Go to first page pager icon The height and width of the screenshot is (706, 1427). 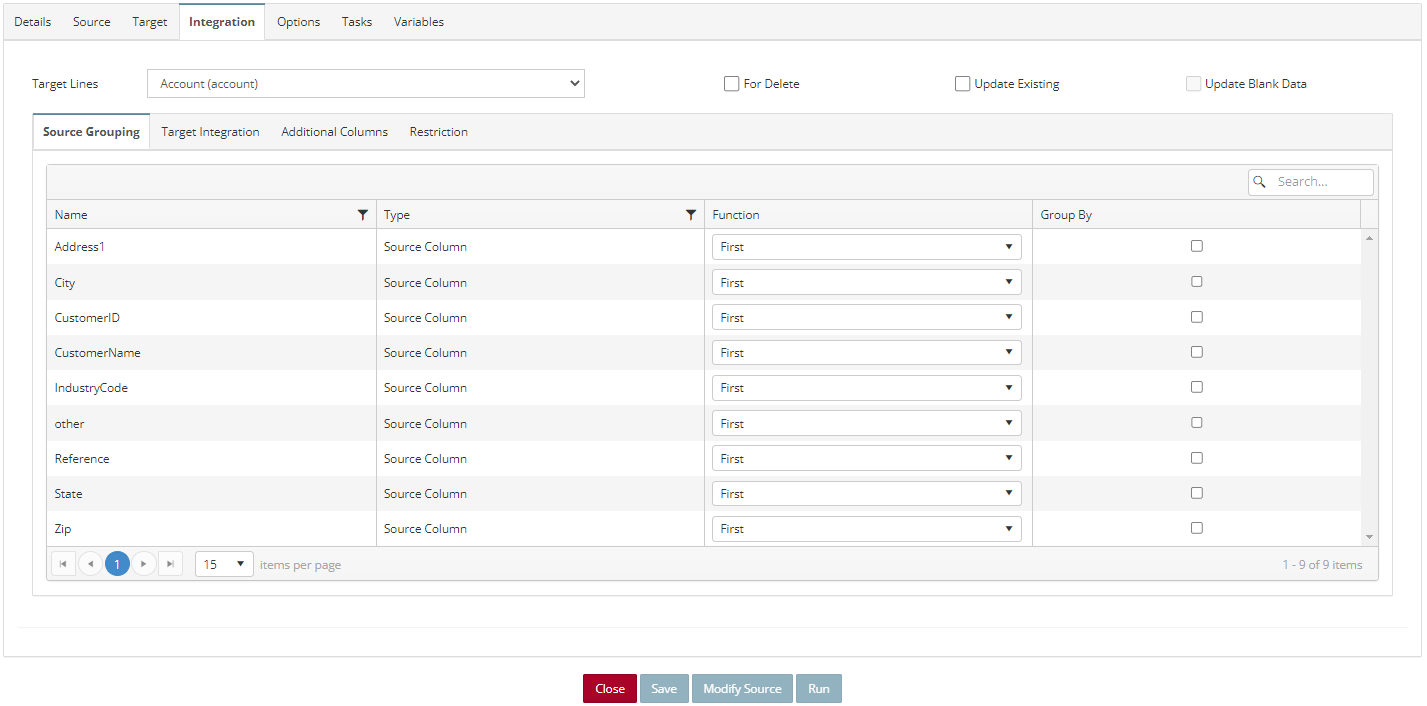point(63,564)
